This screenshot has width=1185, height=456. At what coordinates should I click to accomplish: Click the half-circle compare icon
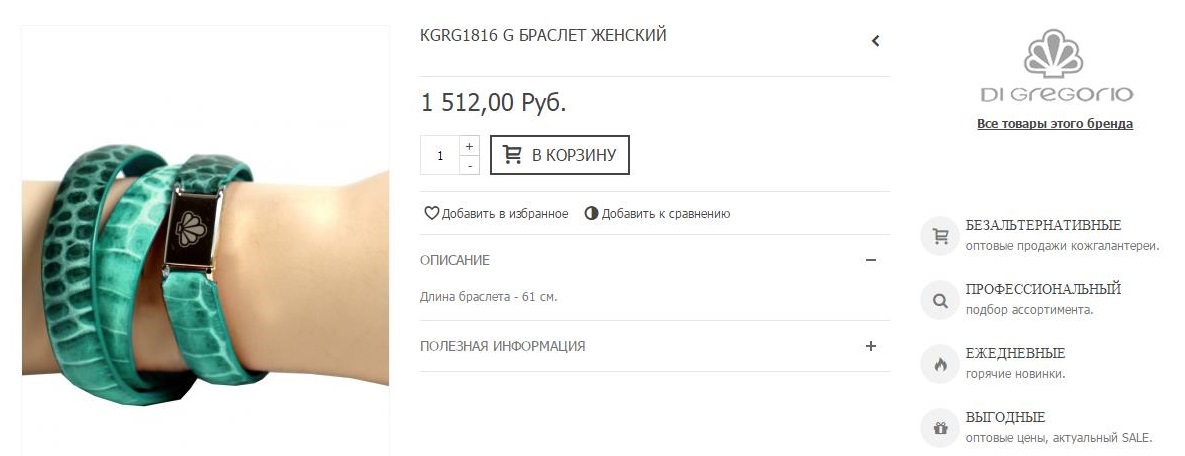click(591, 213)
